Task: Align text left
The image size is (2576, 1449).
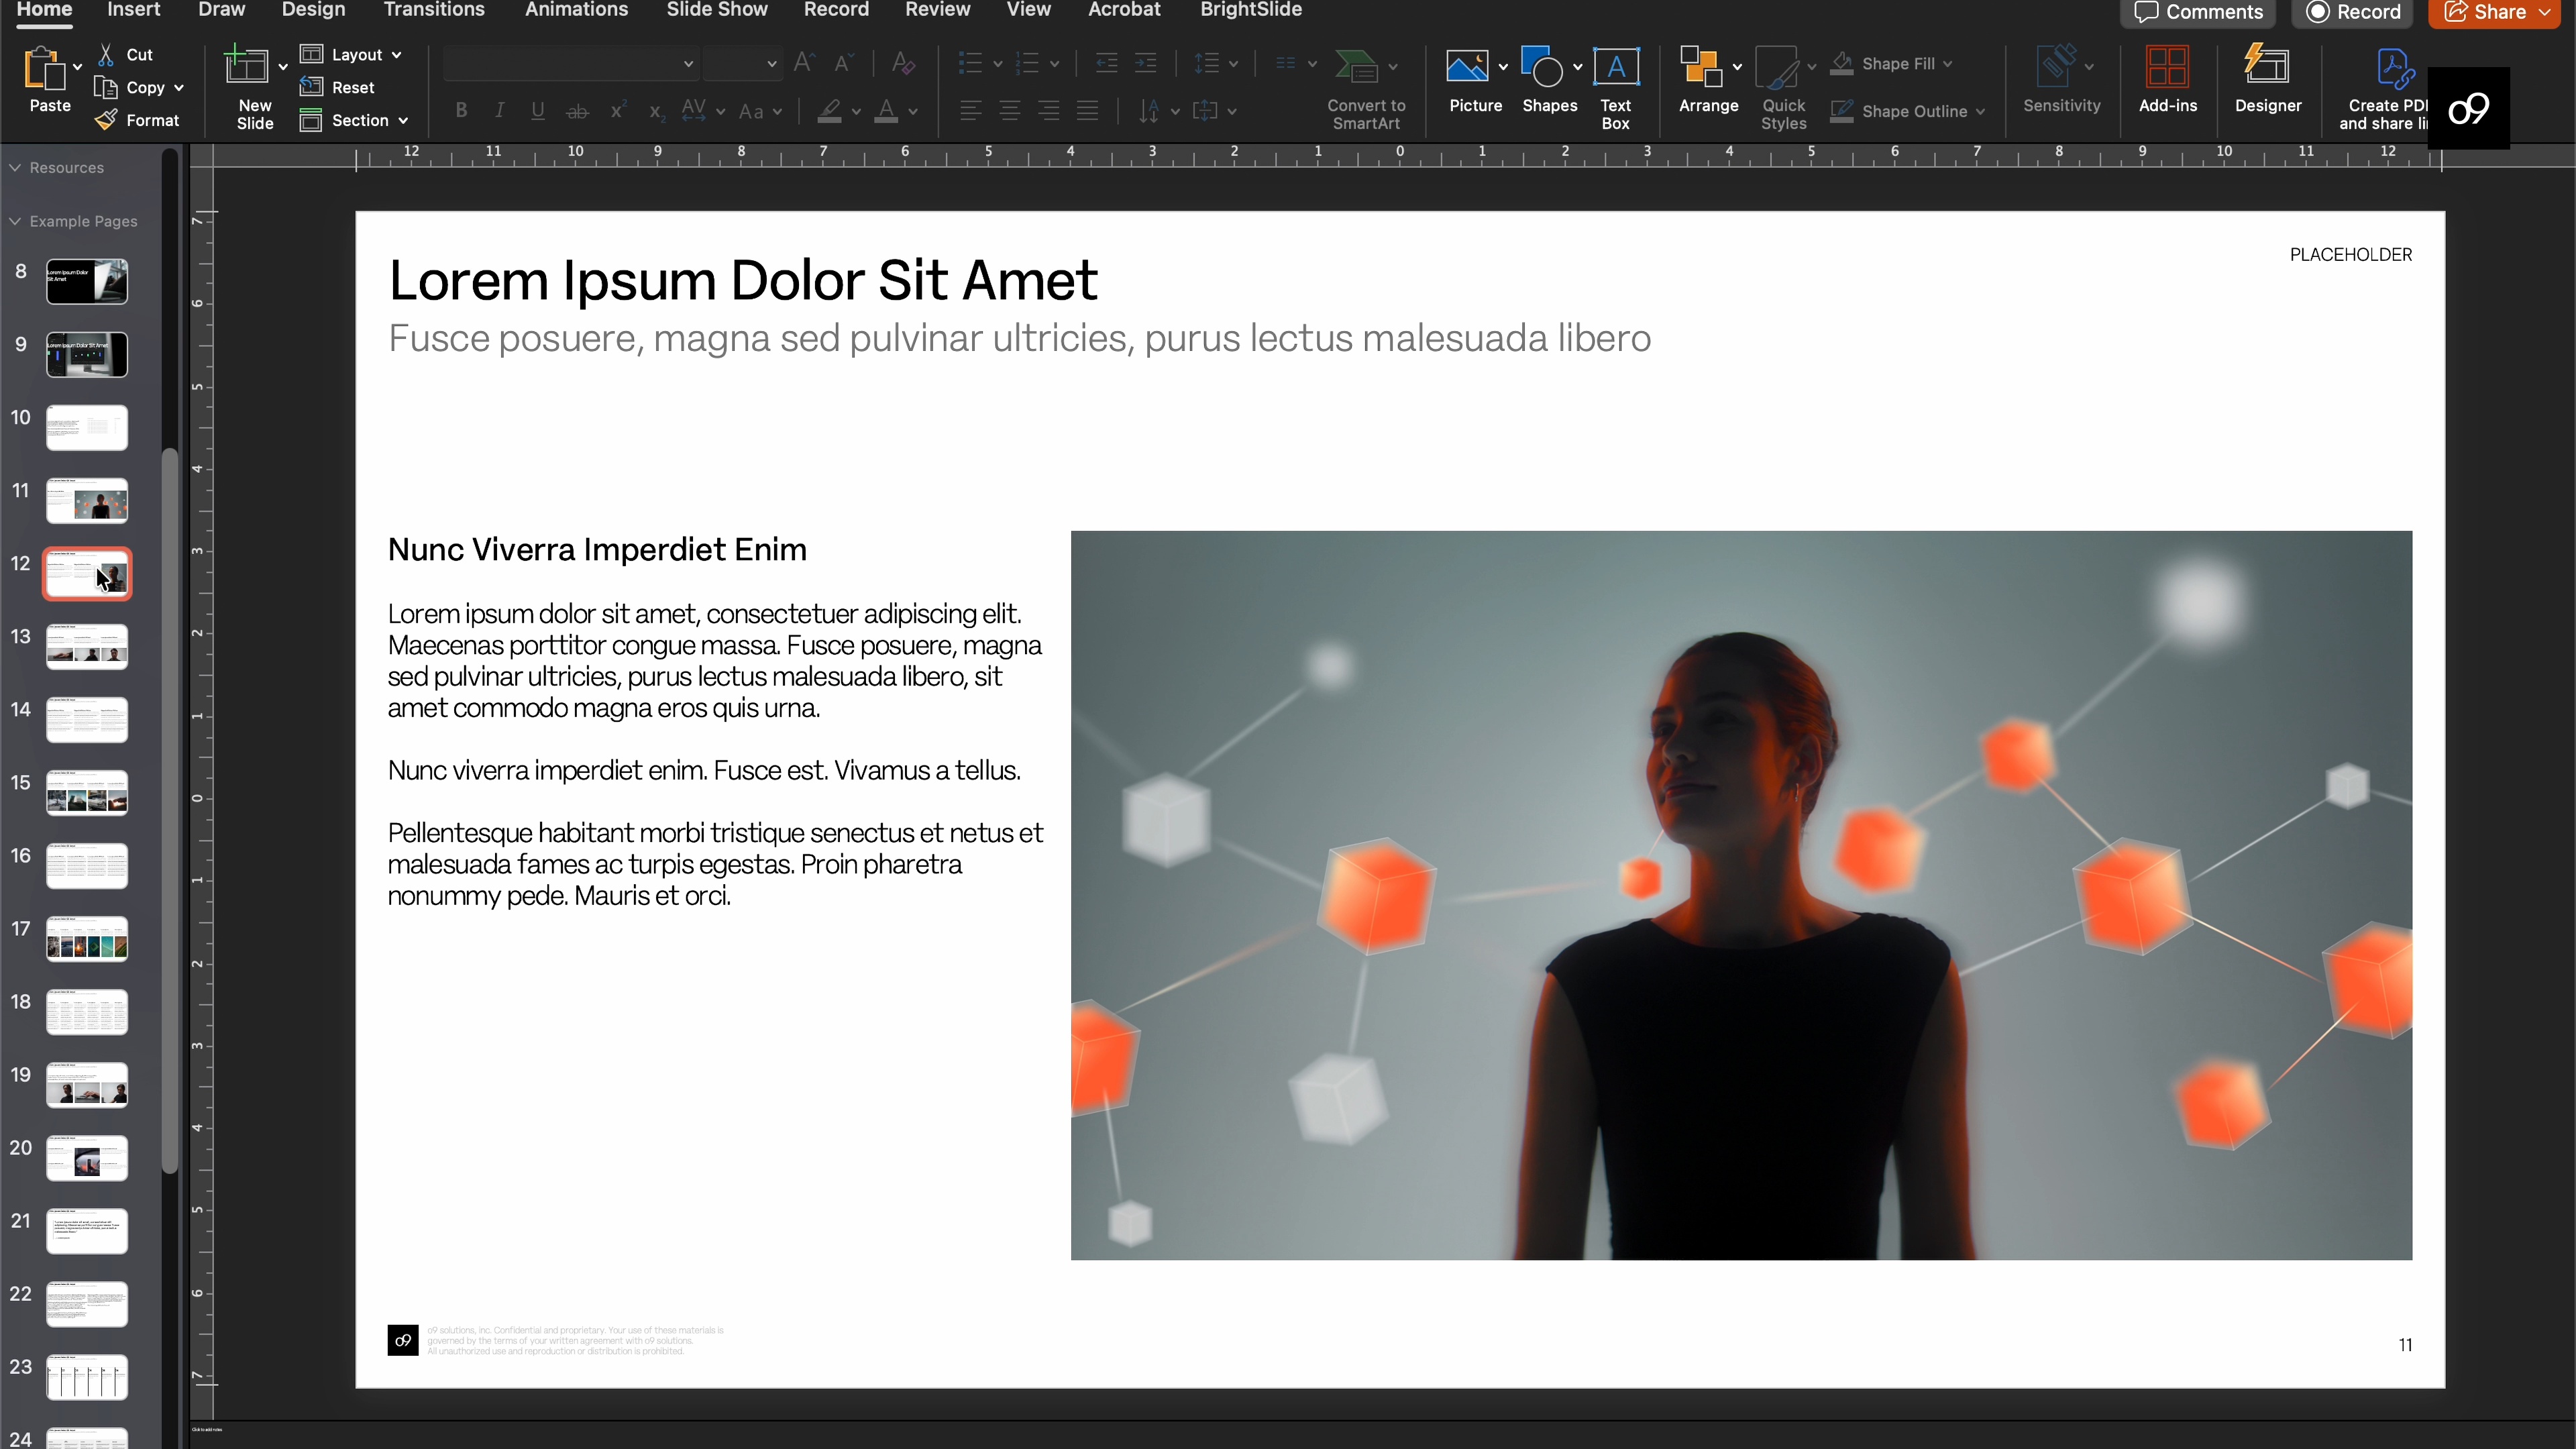Action: pyautogui.click(x=970, y=111)
